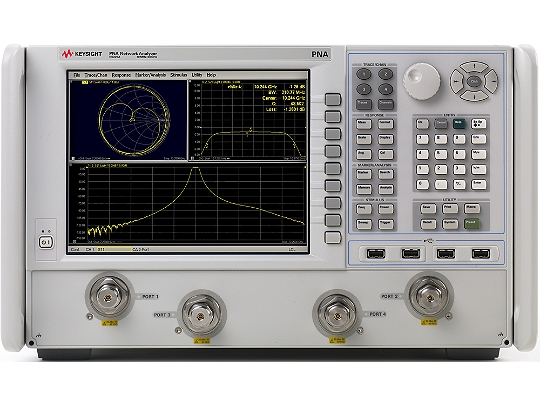
Task: Tap numeric key 5
Action: click(440, 154)
